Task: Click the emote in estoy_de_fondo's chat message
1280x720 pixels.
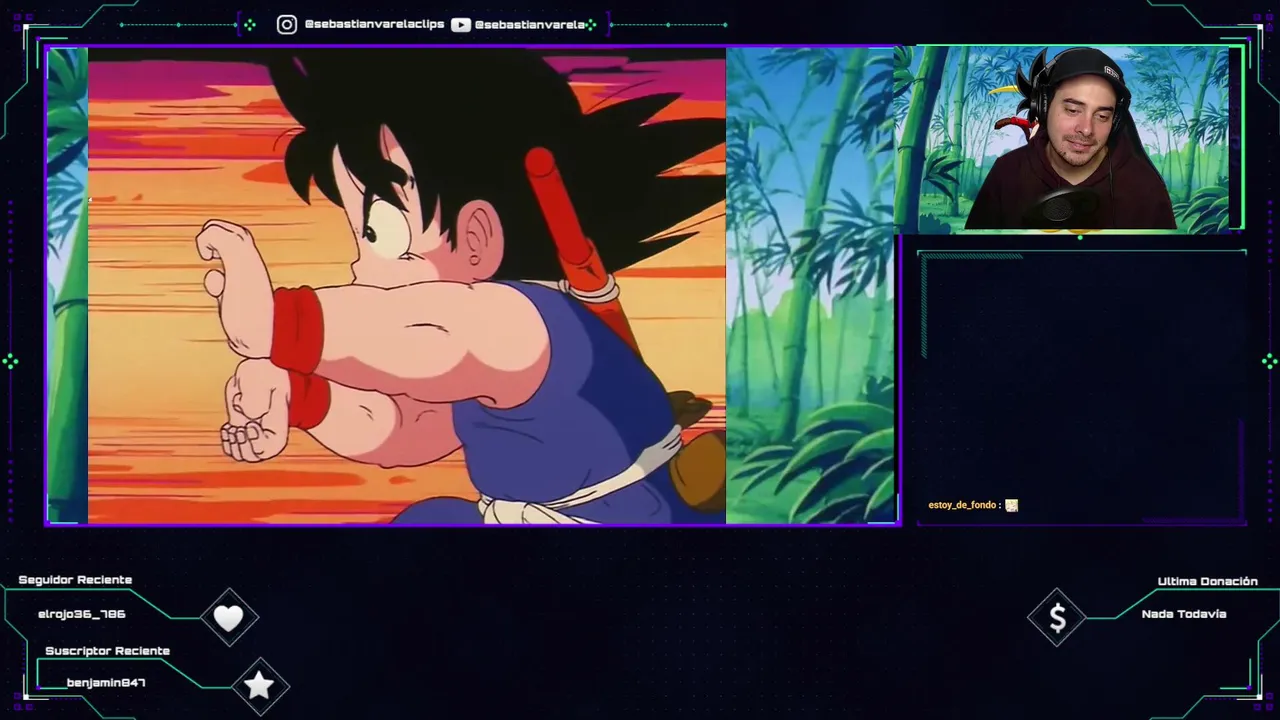Action: [x=1011, y=505]
